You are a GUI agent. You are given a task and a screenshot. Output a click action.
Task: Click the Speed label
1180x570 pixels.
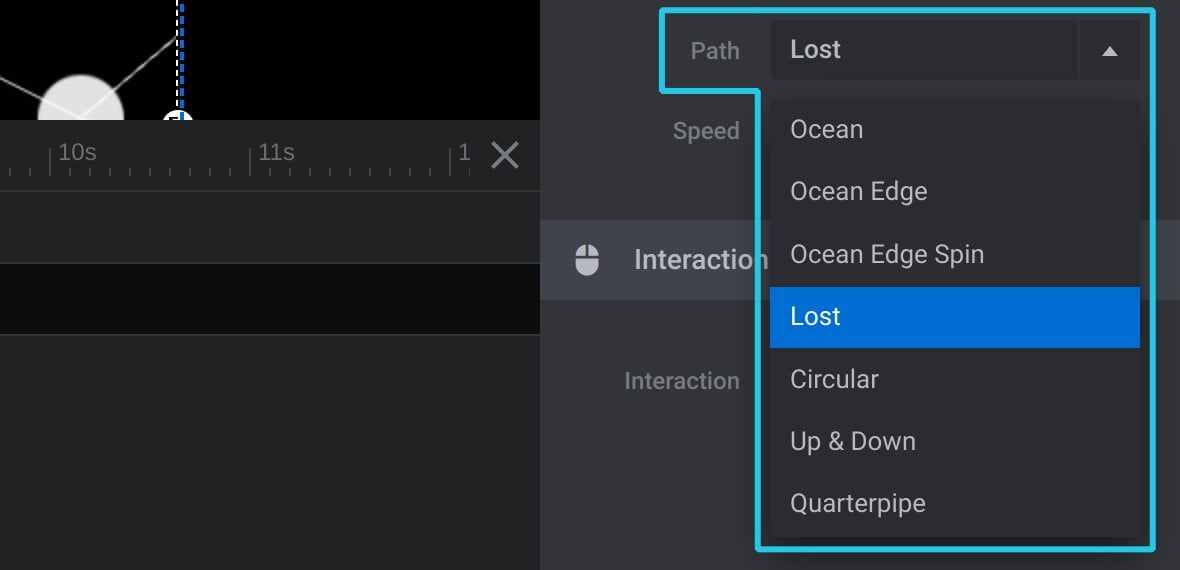pyautogui.click(x=706, y=131)
